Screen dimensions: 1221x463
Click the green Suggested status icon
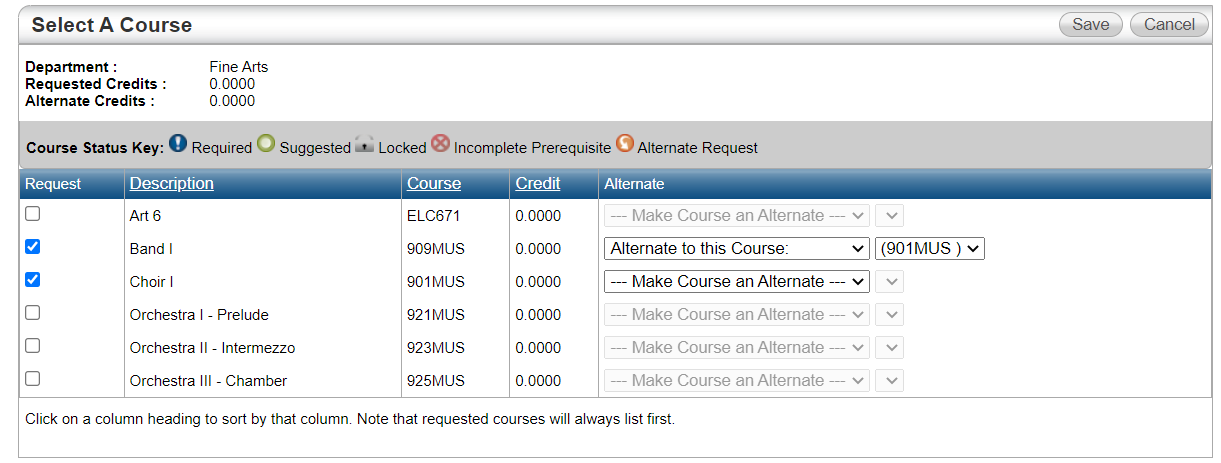(x=266, y=144)
